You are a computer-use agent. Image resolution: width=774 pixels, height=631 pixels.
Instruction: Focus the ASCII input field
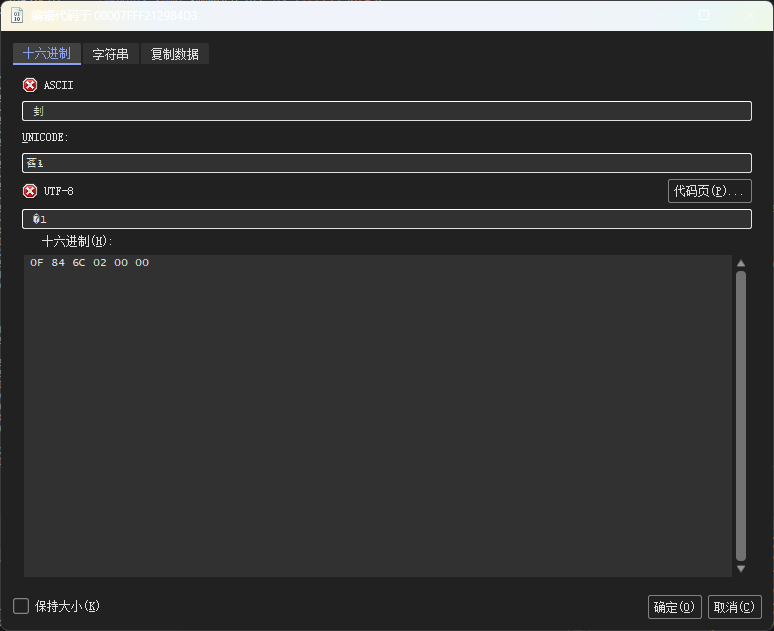pos(387,111)
